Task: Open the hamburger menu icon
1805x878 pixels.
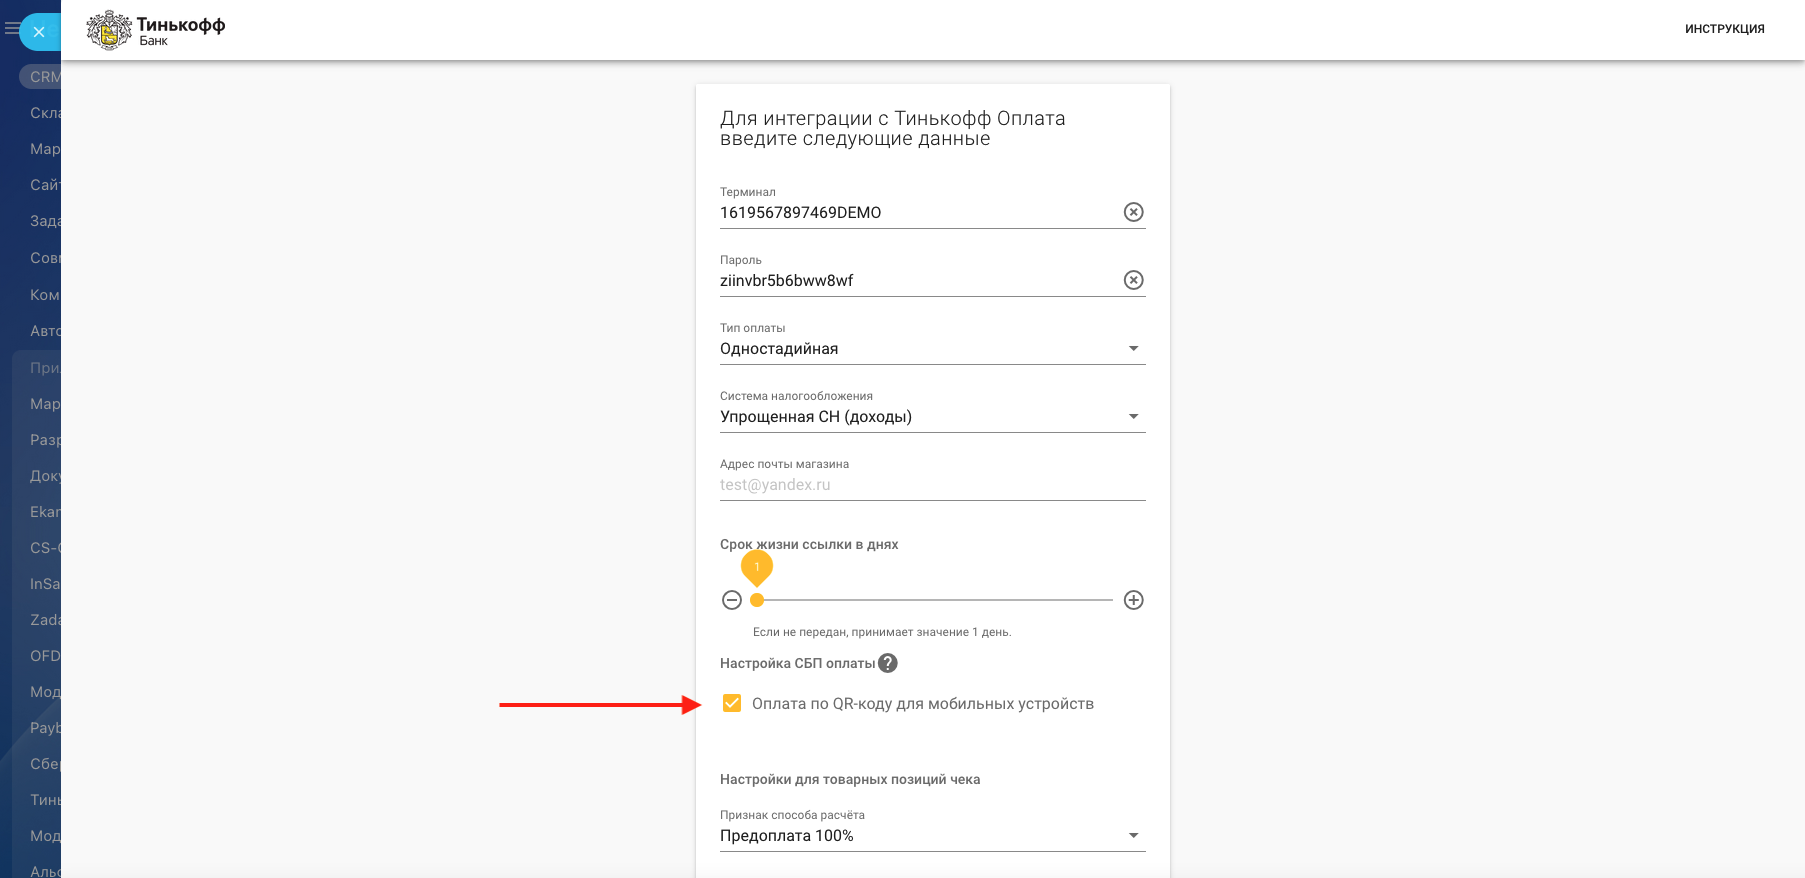Action: click(11, 29)
